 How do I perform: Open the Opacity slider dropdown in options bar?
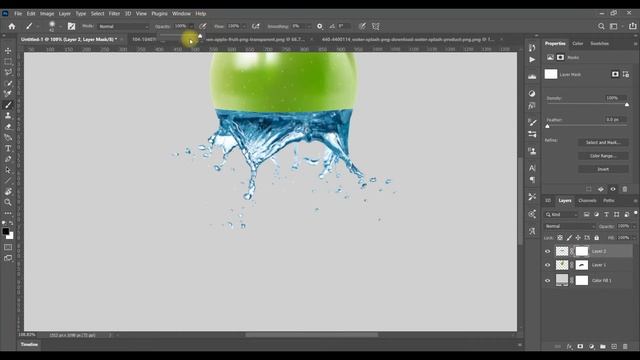tap(191, 27)
